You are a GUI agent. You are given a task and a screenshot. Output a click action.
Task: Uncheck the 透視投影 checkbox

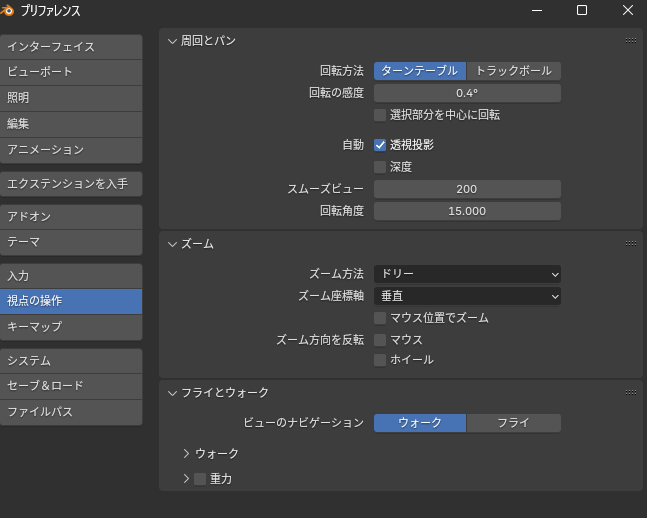[380, 145]
